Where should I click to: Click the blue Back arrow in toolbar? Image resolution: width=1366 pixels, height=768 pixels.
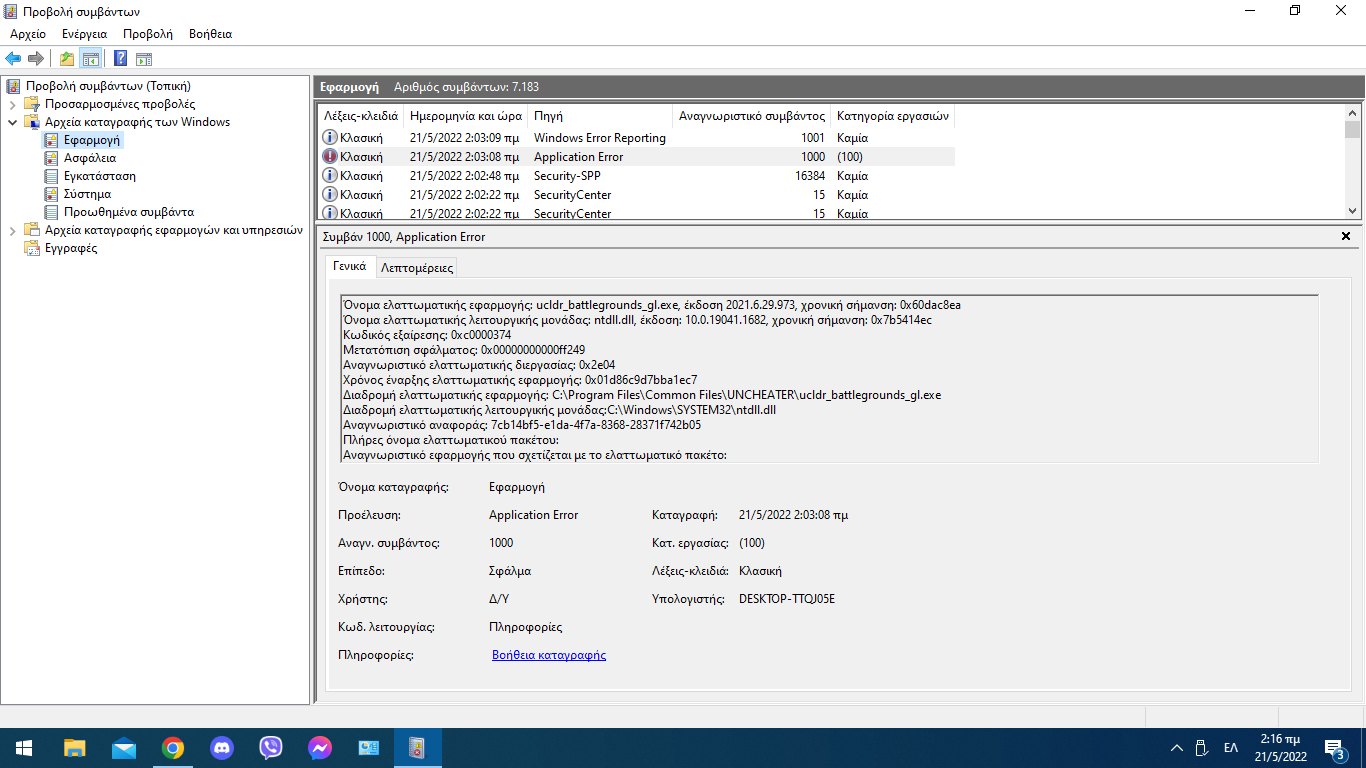[x=13, y=59]
